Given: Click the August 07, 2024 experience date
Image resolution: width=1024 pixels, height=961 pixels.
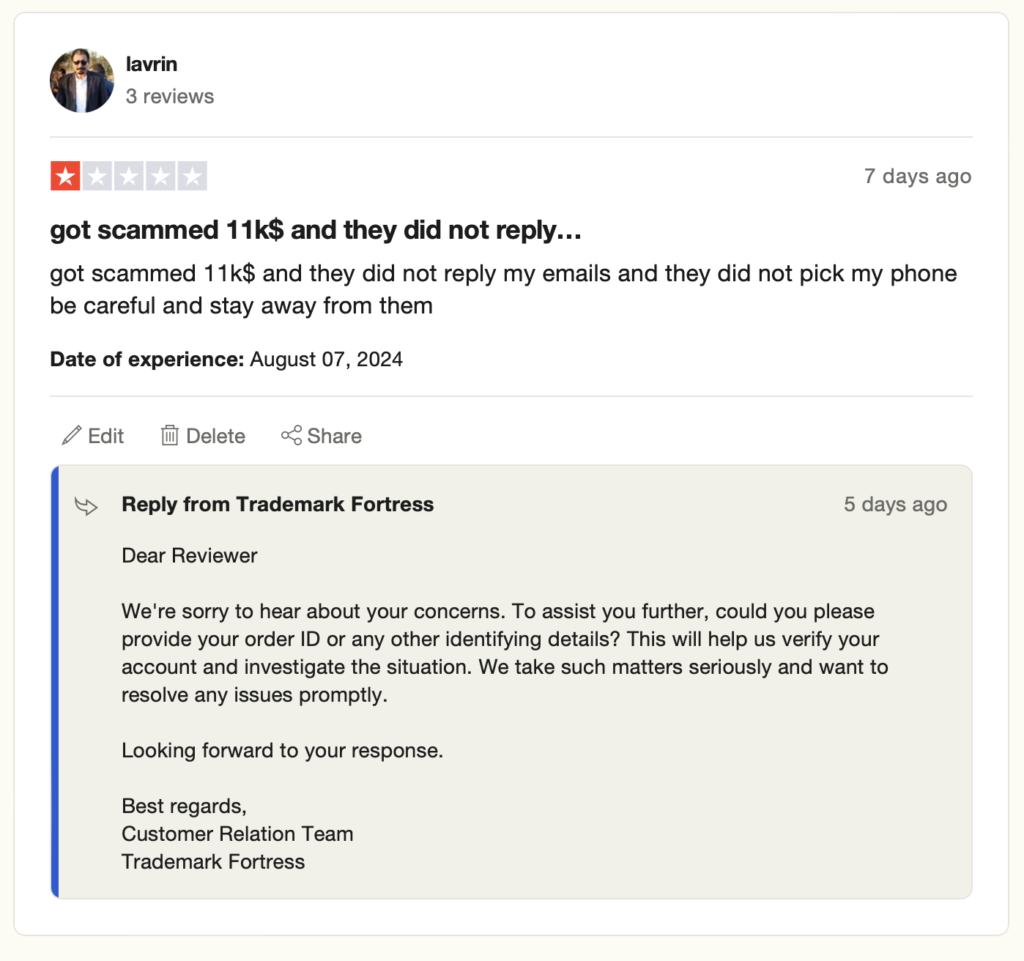Looking at the screenshot, I should (326, 359).
